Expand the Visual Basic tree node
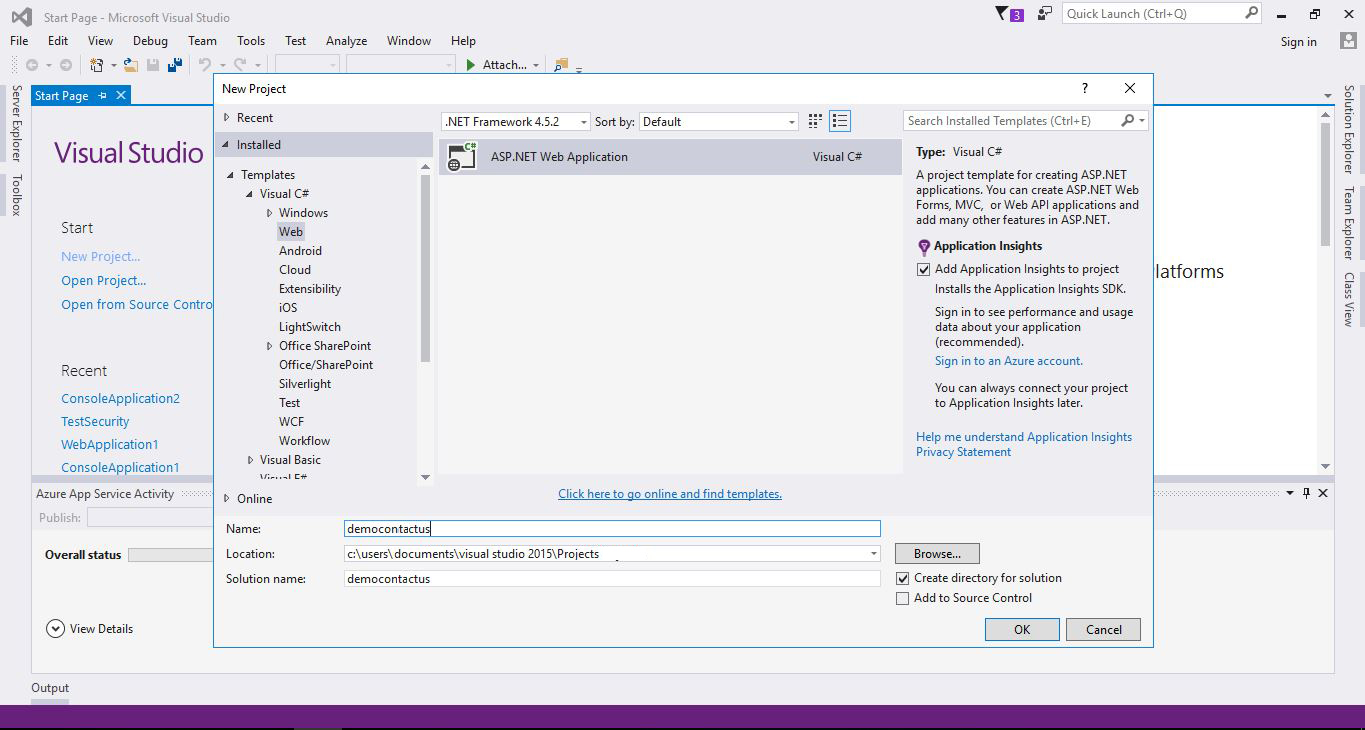The image size is (1365, 730). [x=251, y=460]
